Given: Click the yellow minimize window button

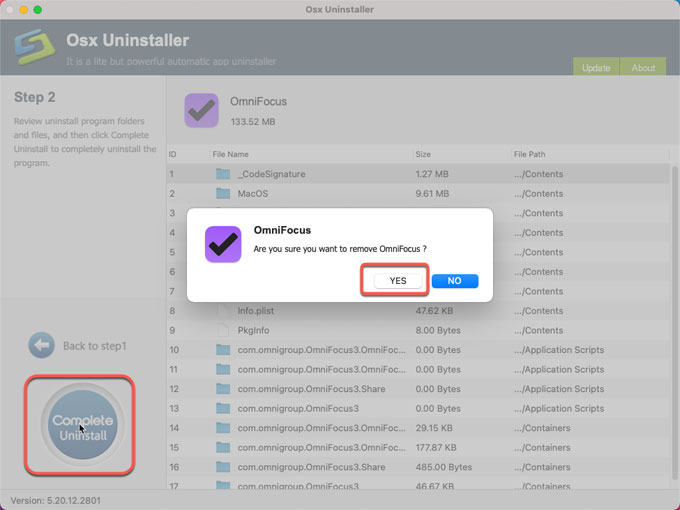Looking at the screenshot, I should click(x=24, y=10).
